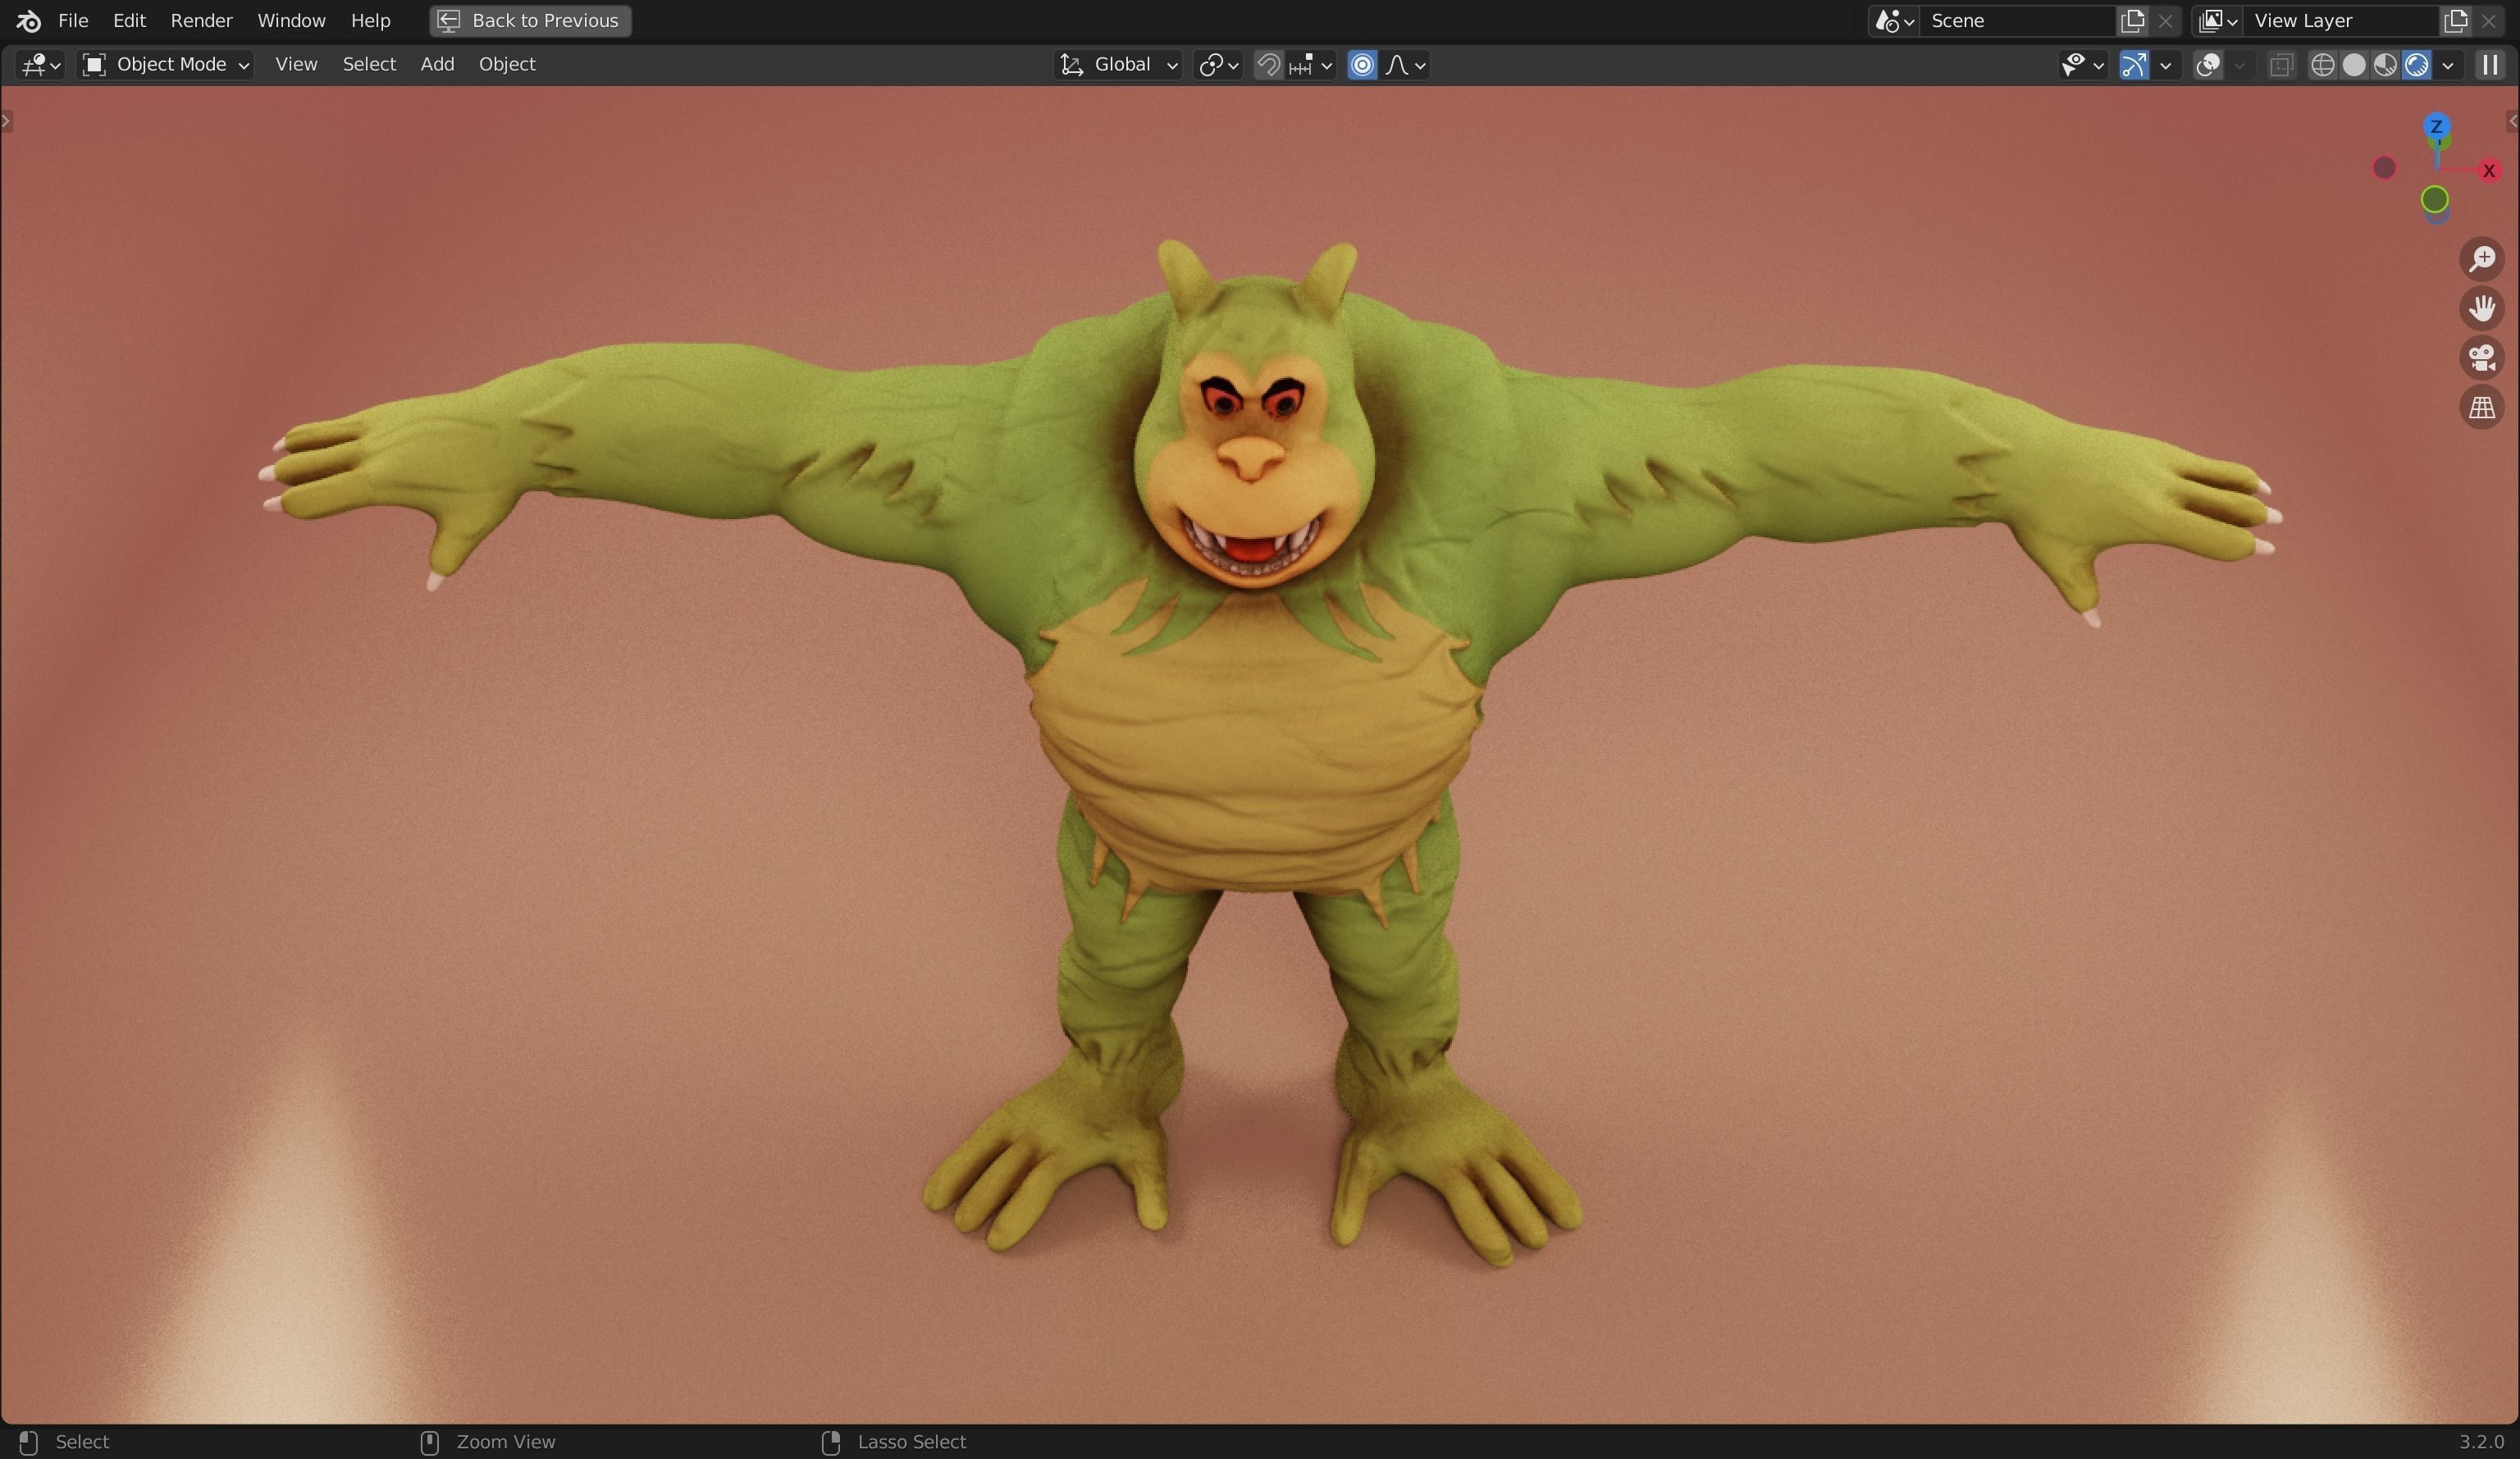Screen dimensions: 2520x1459
Task: Click the Z axis on navigation gizmo
Action: (x=2437, y=126)
